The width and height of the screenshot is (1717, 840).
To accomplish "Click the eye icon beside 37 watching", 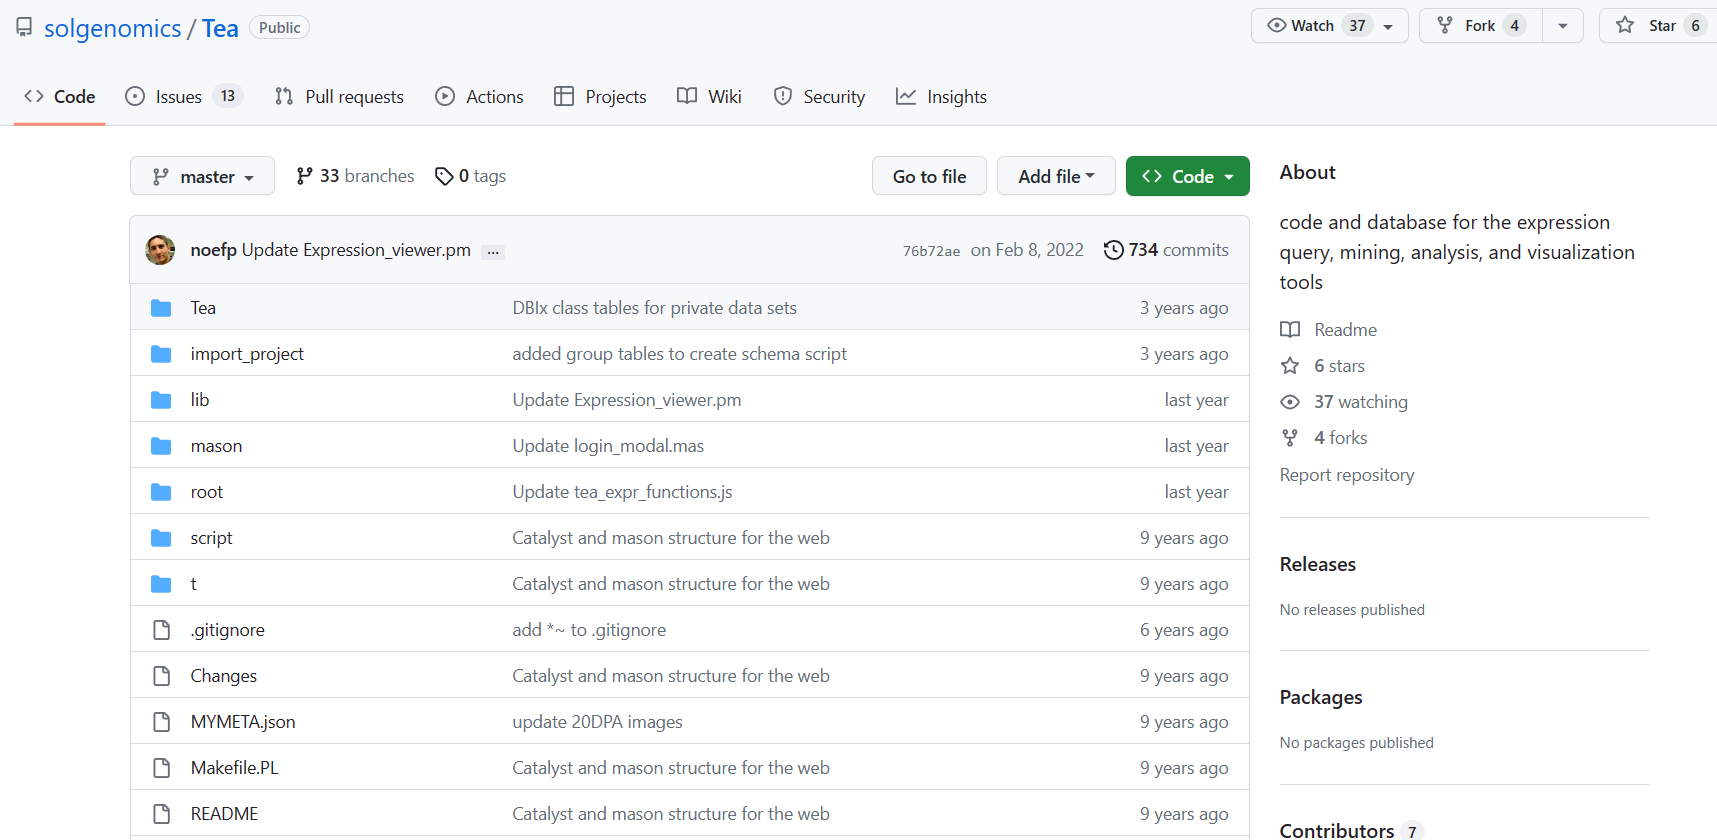I will click(x=1290, y=402).
